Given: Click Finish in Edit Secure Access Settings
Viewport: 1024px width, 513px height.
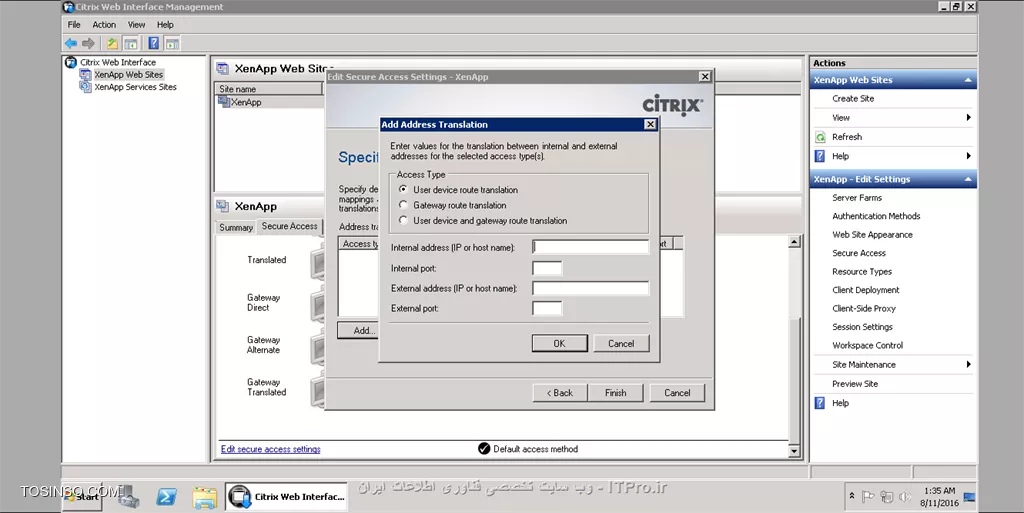Looking at the screenshot, I should [615, 393].
